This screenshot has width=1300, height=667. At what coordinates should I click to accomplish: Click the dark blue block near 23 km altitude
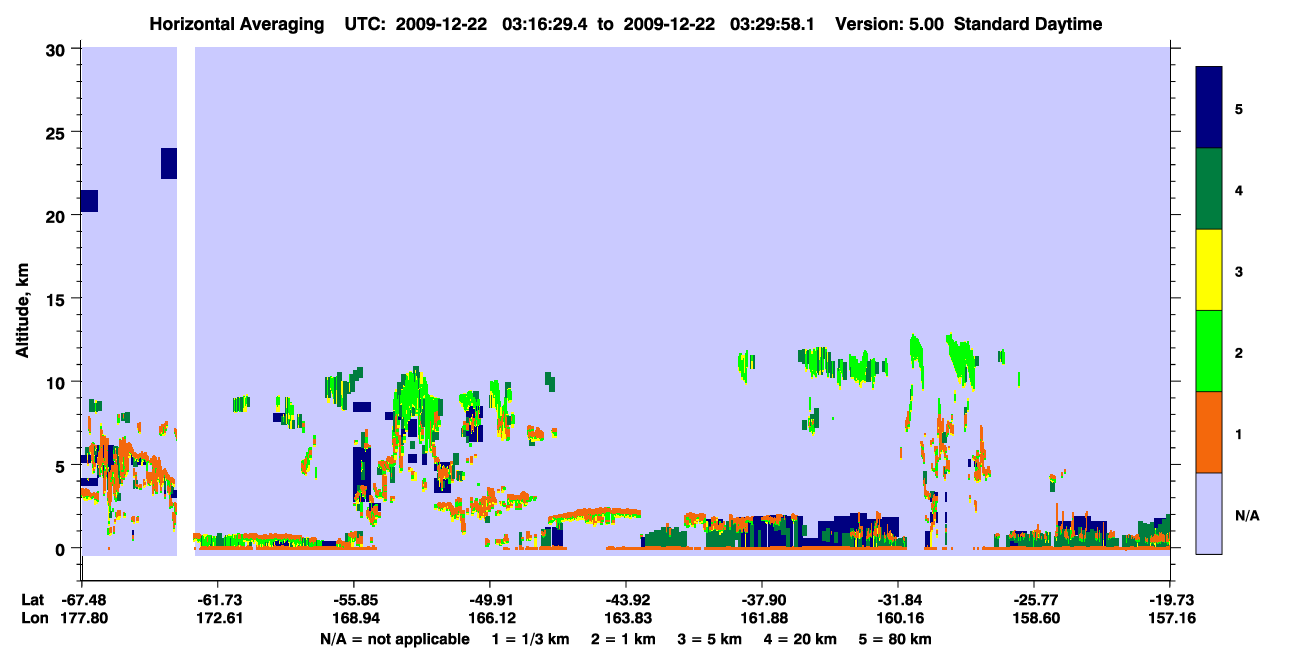(x=169, y=163)
